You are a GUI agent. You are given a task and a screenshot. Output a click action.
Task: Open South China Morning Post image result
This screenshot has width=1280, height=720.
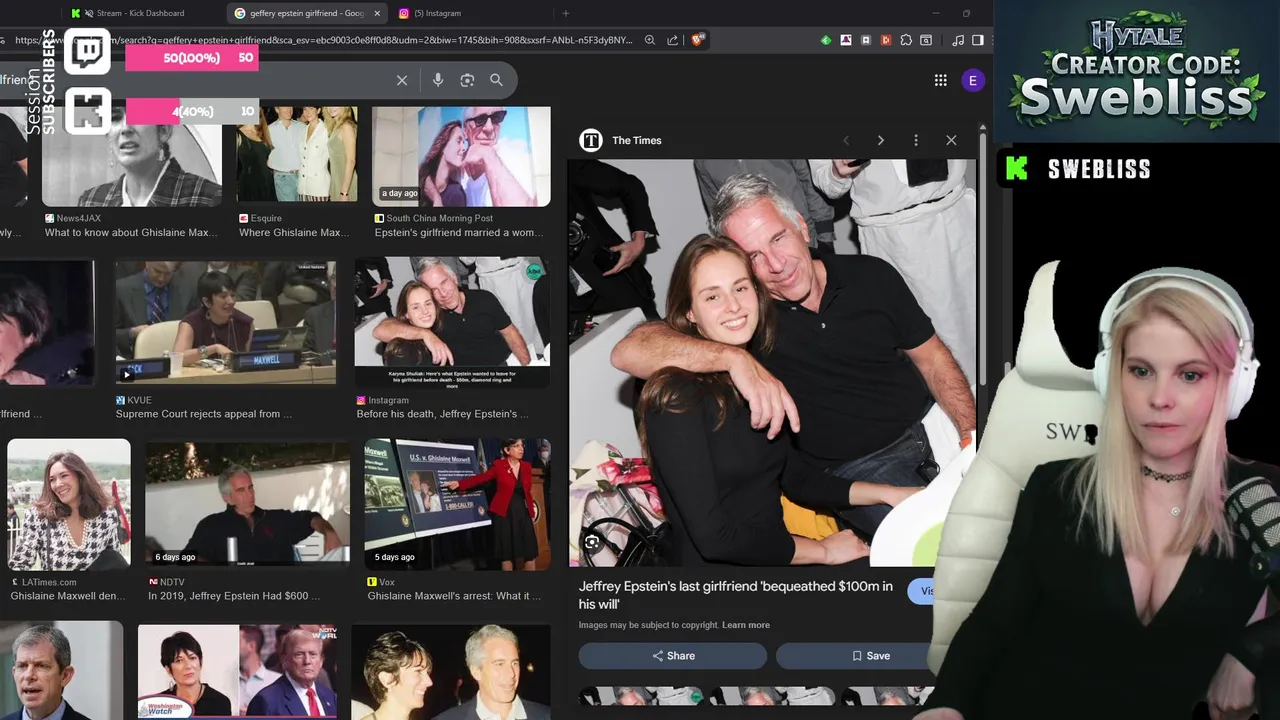click(x=461, y=157)
